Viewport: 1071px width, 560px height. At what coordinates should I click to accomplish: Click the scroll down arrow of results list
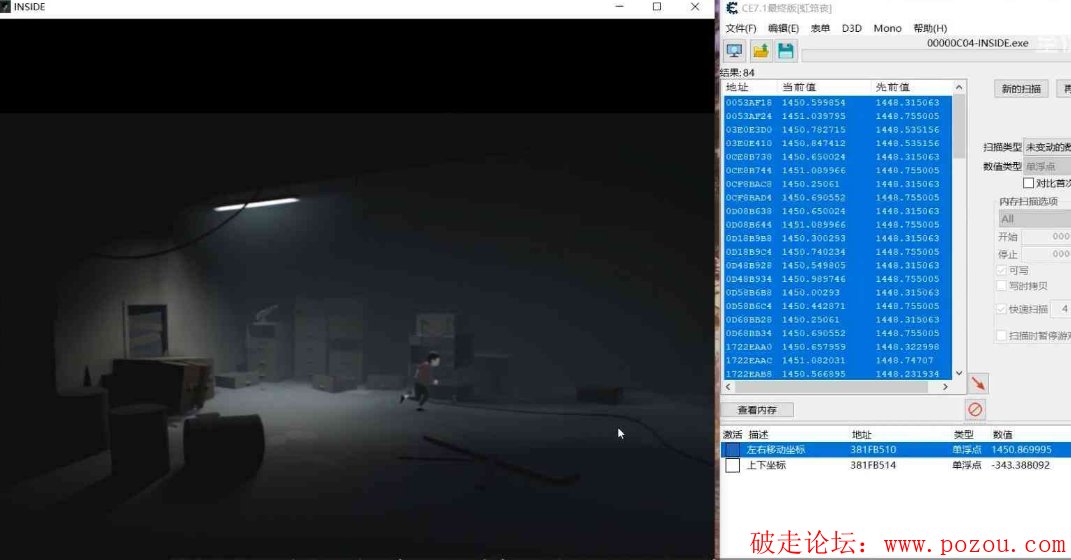click(x=959, y=373)
